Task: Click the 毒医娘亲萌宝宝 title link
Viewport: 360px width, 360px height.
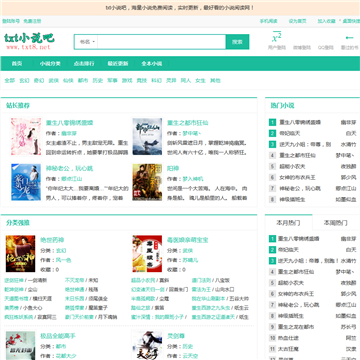Action: pos(188,240)
